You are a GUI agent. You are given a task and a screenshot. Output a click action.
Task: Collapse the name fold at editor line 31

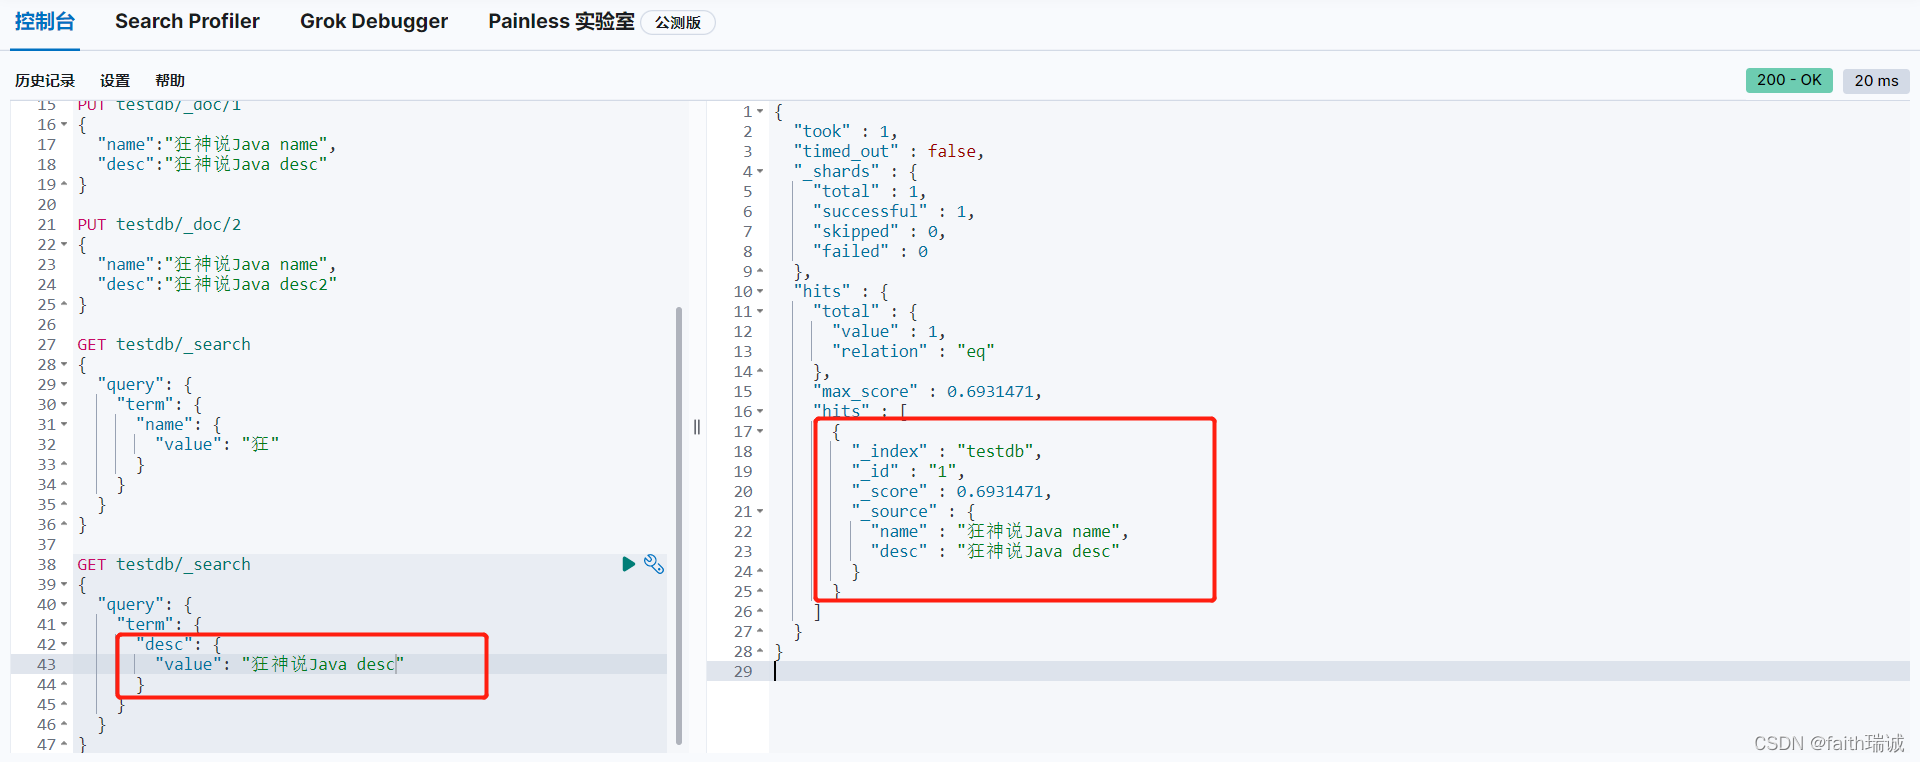64,425
